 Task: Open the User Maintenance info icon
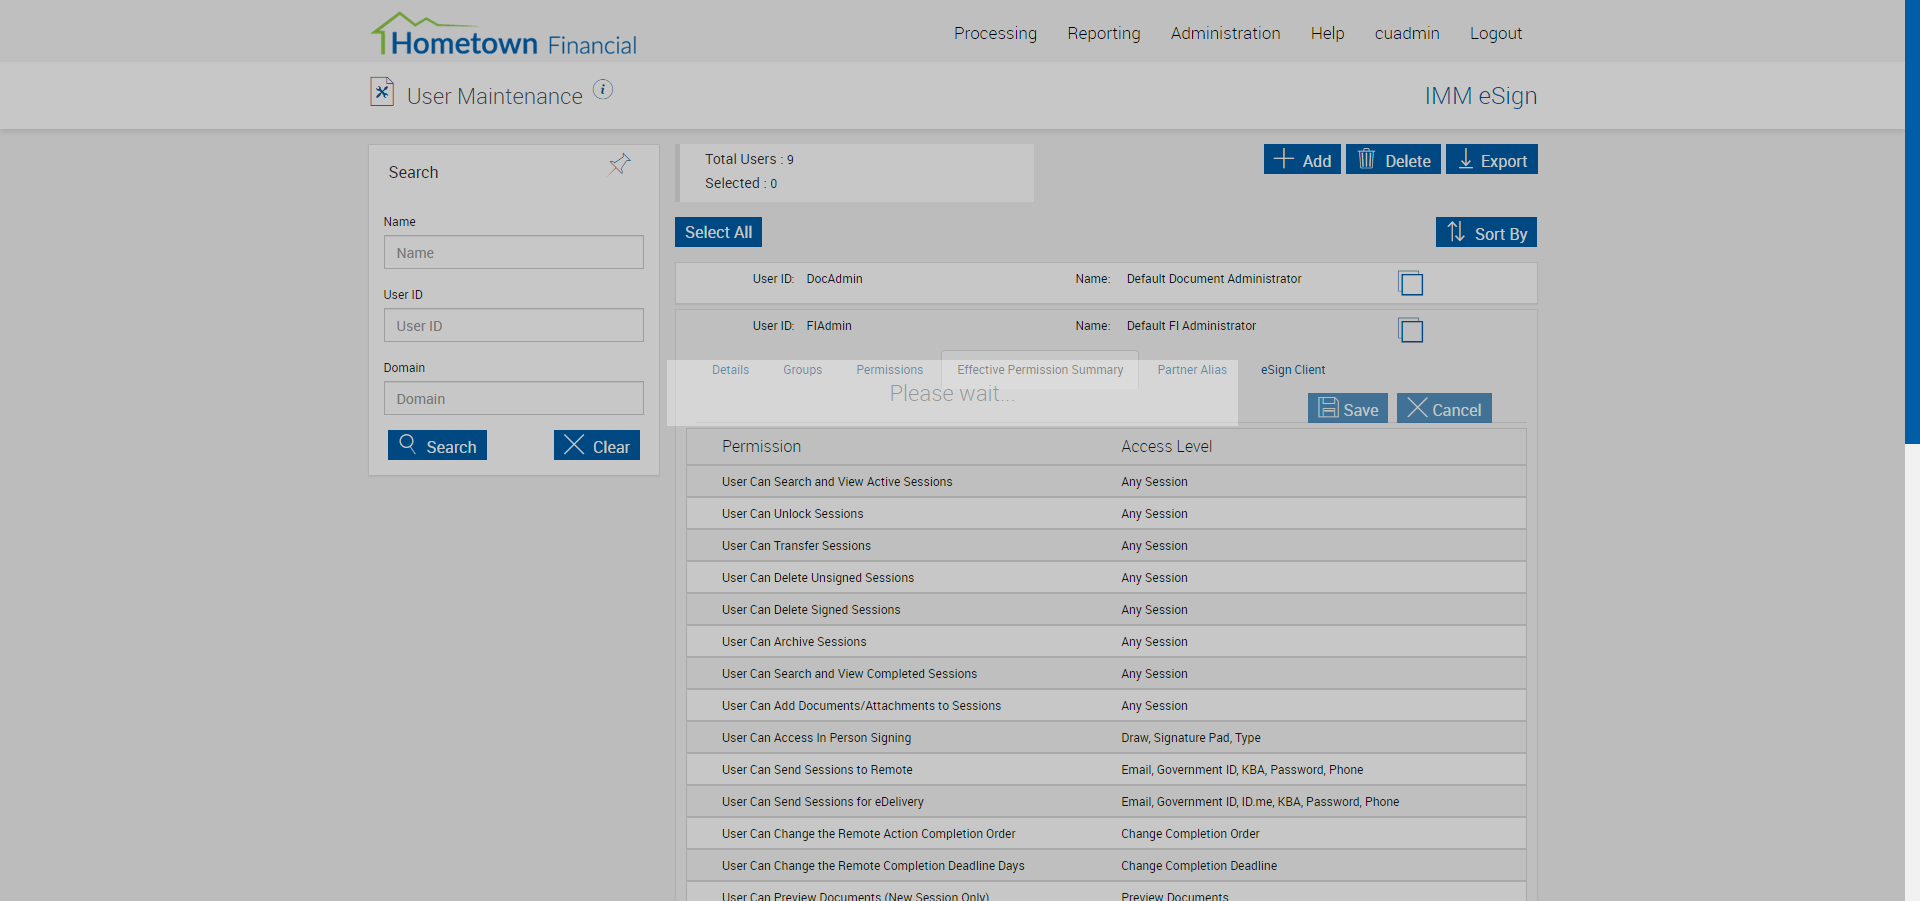tap(603, 89)
